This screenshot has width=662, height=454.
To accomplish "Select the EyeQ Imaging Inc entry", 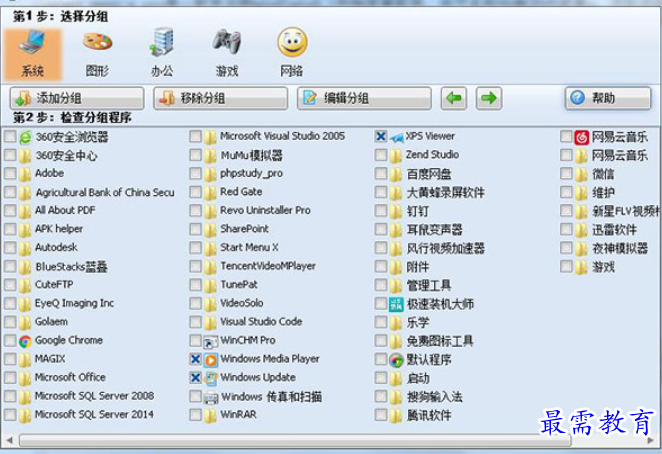I will (x=74, y=304).
